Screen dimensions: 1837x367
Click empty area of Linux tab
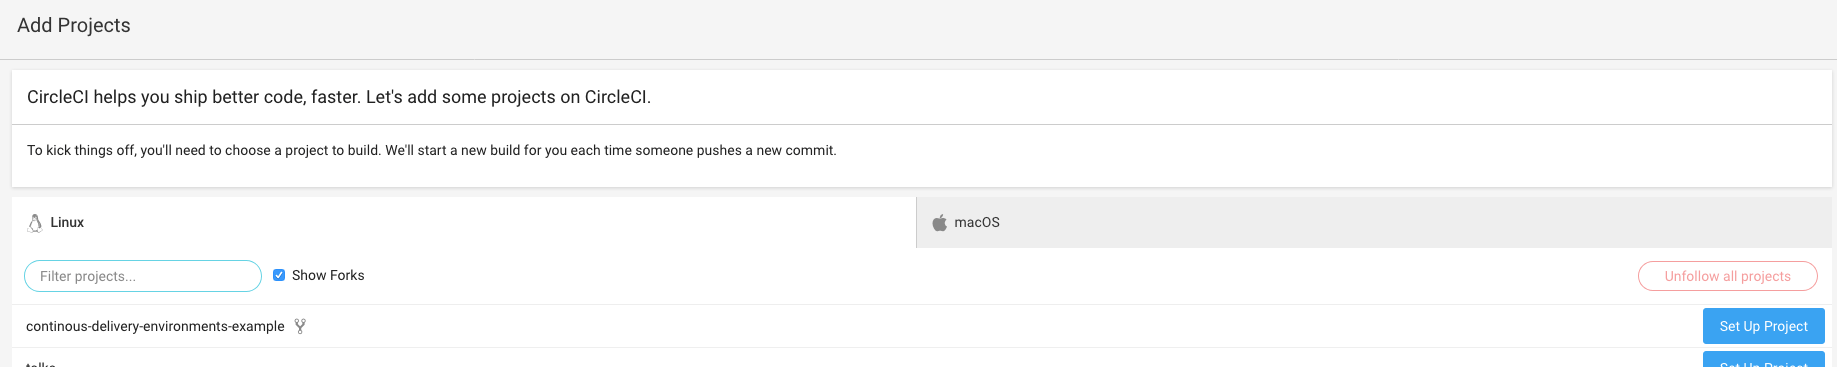(x=500, y=222)
